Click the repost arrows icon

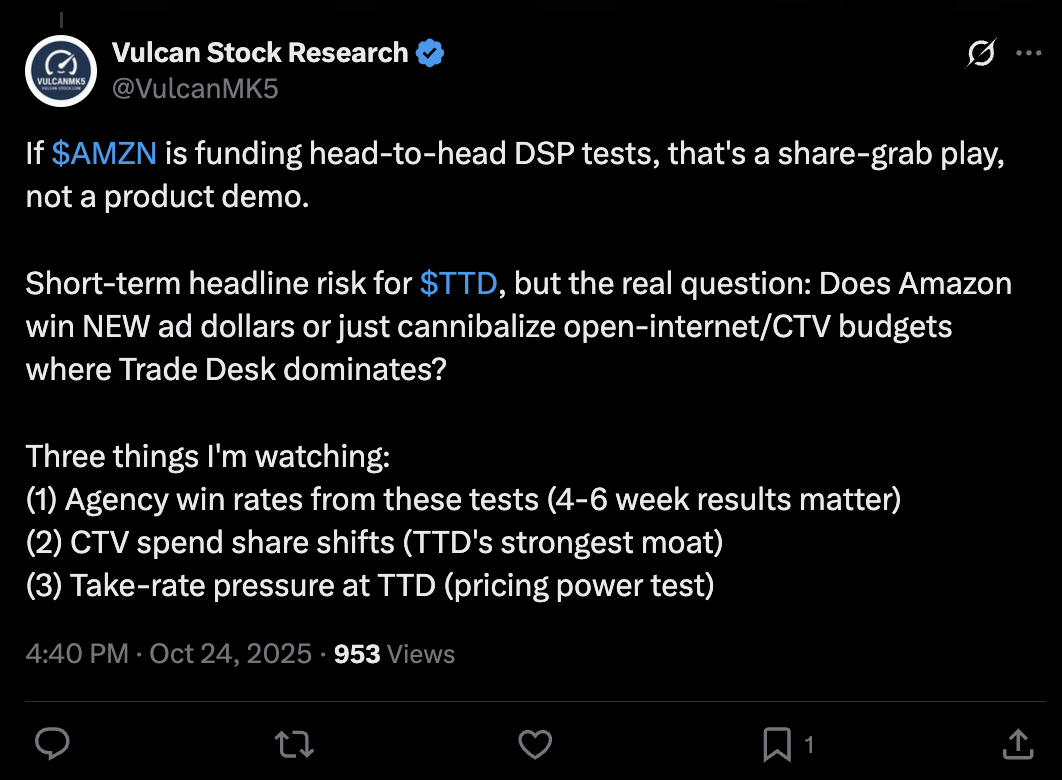point(294,743)
